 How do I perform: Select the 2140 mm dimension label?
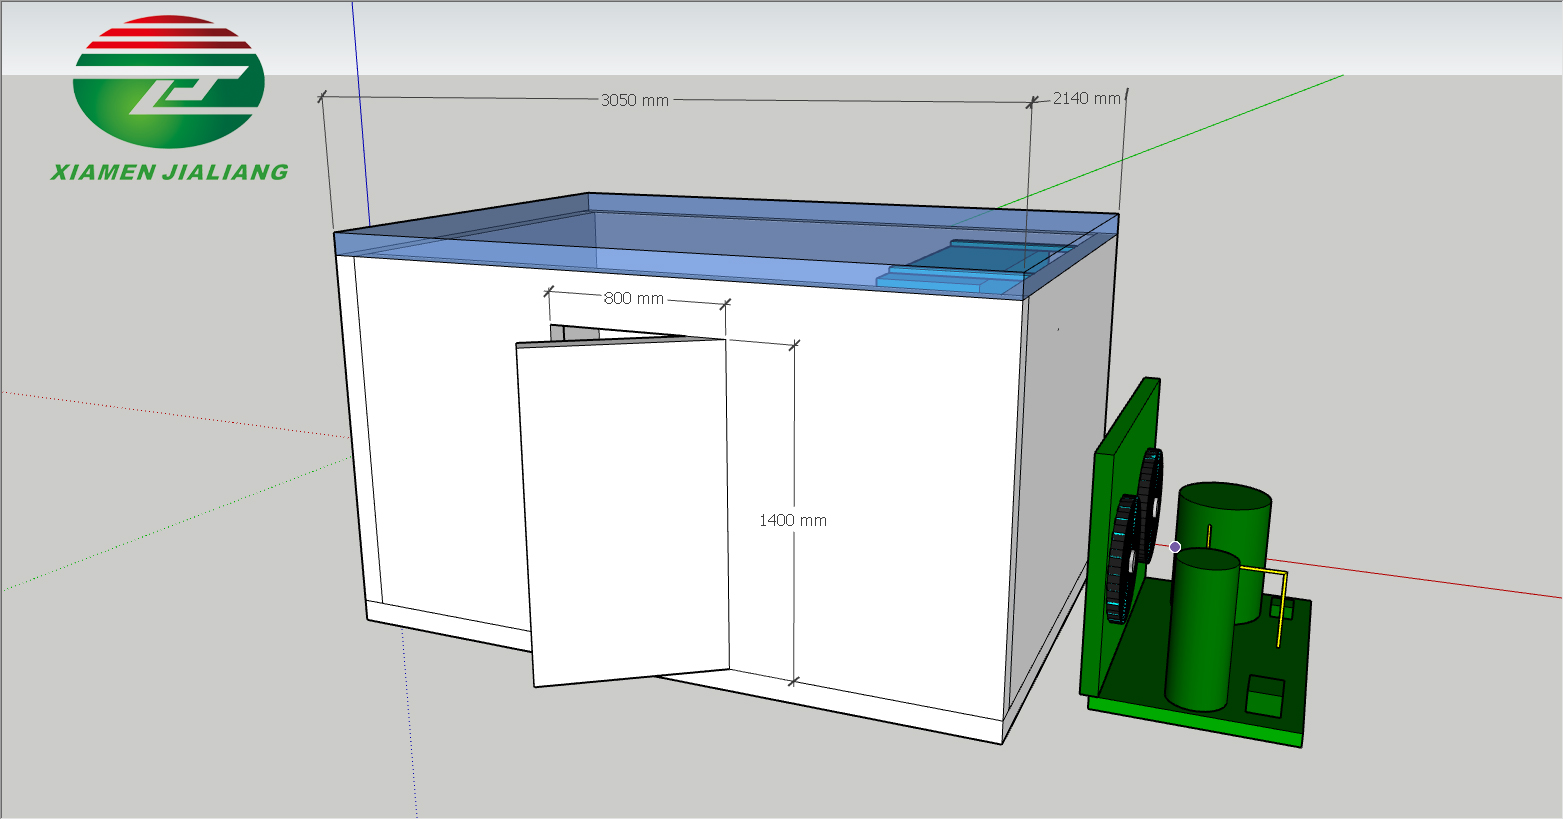pos(1086,98)
